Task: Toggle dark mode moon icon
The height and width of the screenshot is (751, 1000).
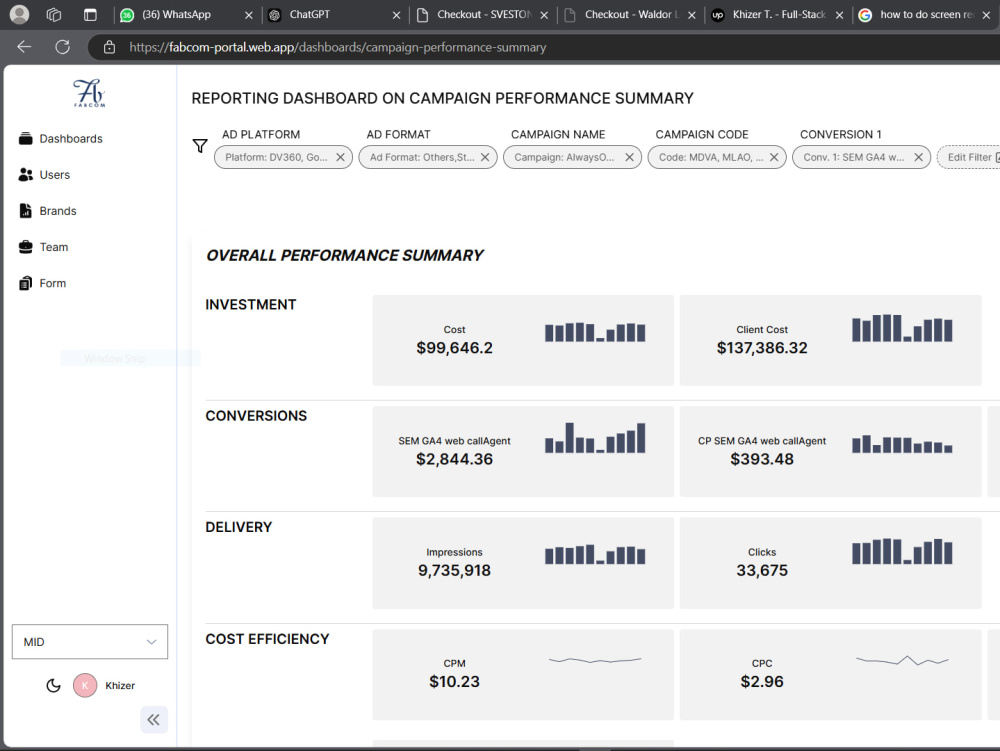Action: click(54, 685)
